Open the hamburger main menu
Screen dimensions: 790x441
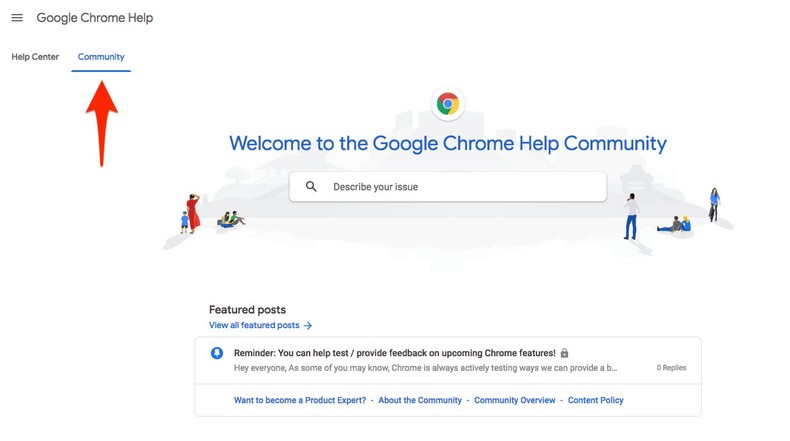(x=17, y=18)
